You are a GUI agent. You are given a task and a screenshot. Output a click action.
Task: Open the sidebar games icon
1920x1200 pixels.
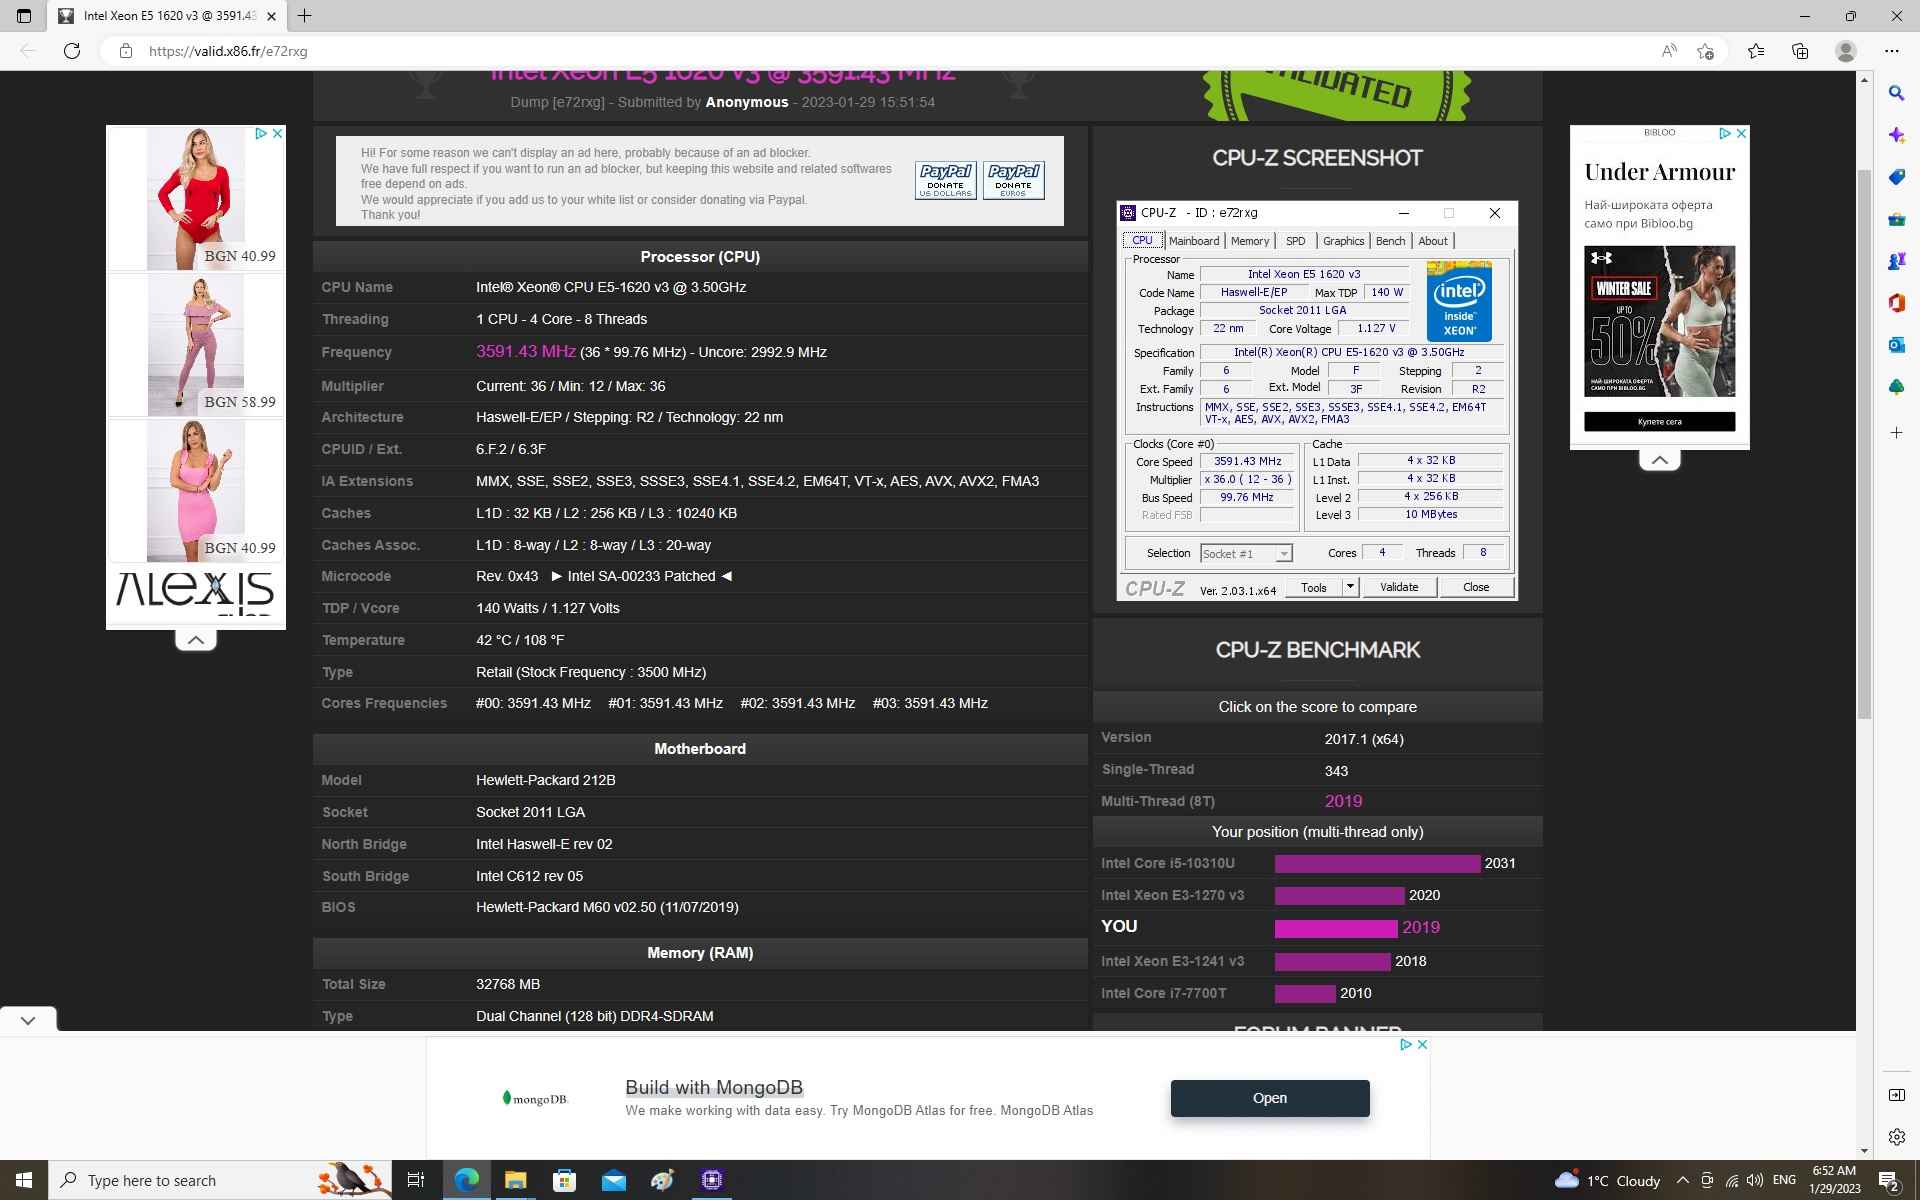[x=1896, y=261]
